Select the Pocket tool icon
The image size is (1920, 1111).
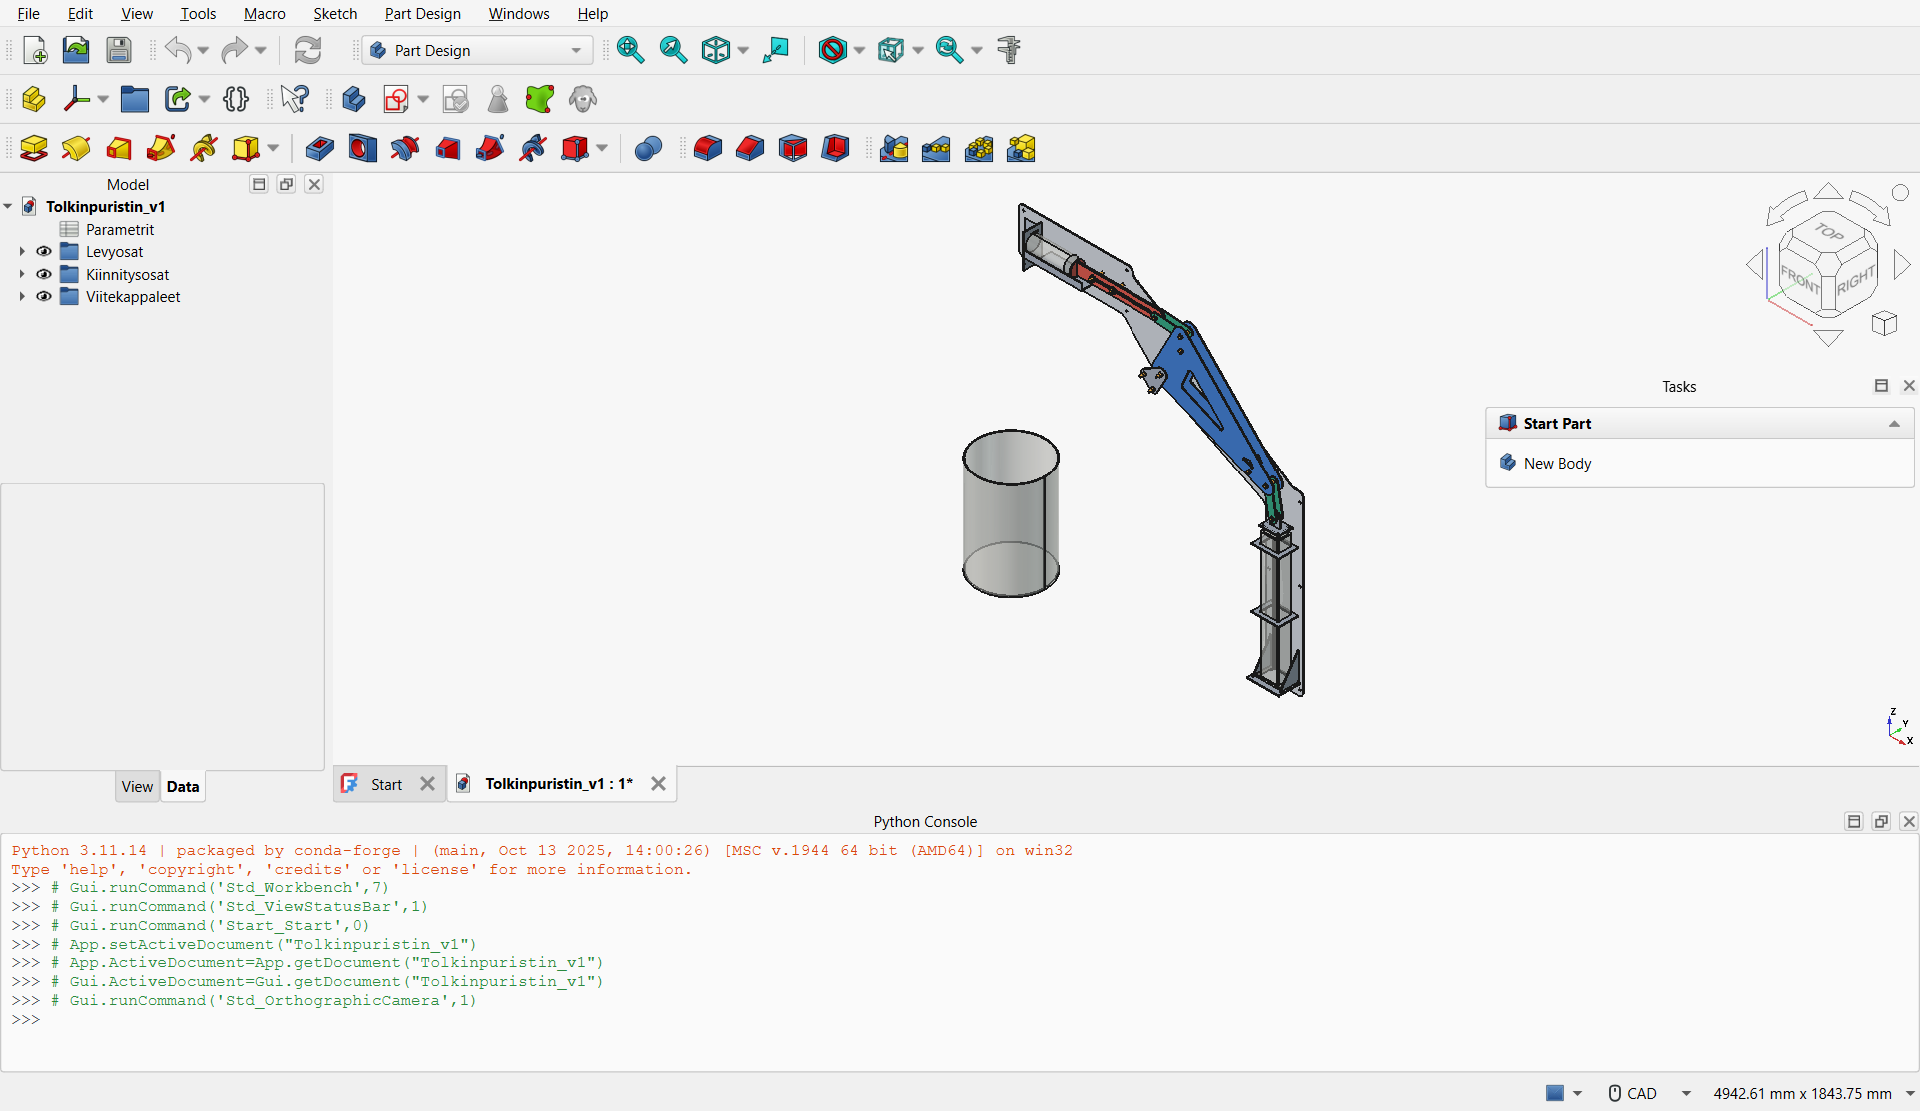click(320, 149)
